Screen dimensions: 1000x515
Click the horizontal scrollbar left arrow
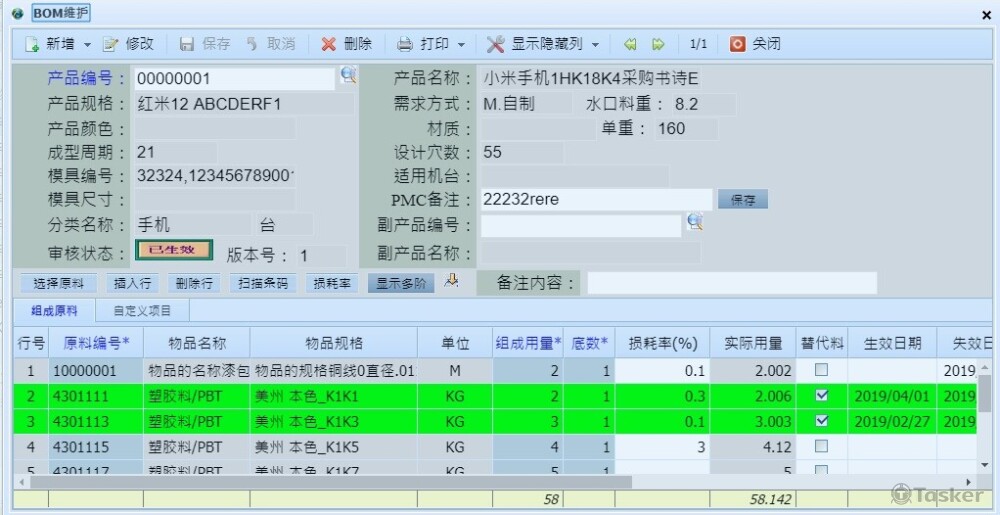click(x=20, y=482)
